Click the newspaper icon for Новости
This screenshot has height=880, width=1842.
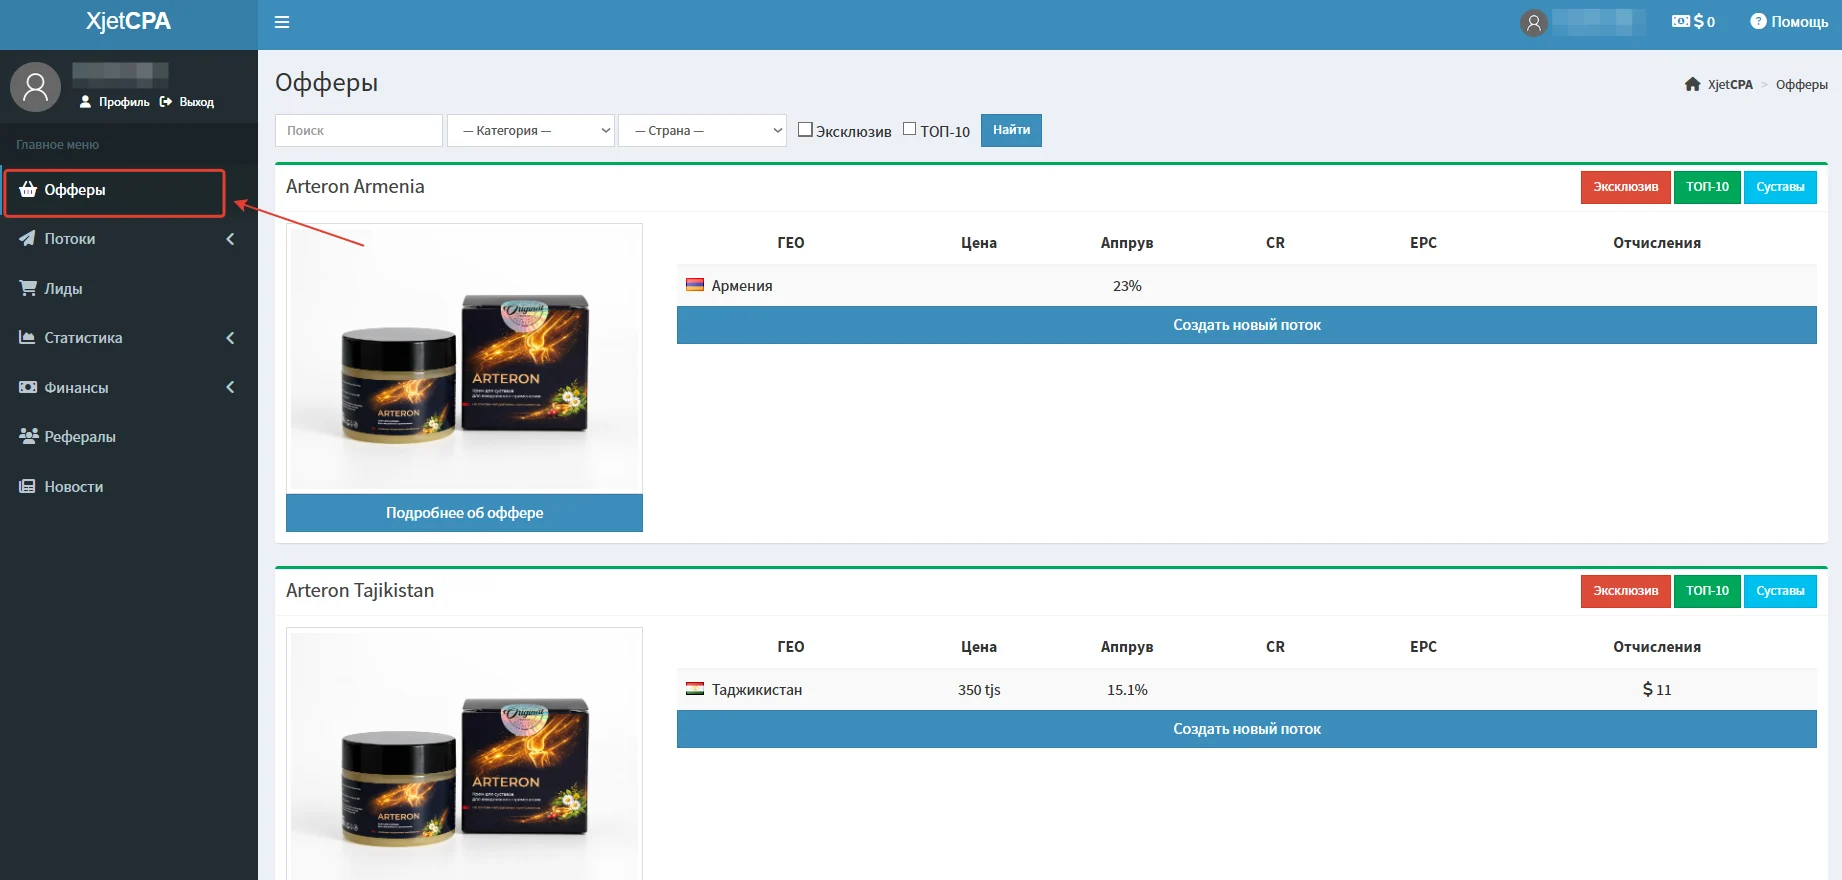pyautogui.click(x=28, y=486)
